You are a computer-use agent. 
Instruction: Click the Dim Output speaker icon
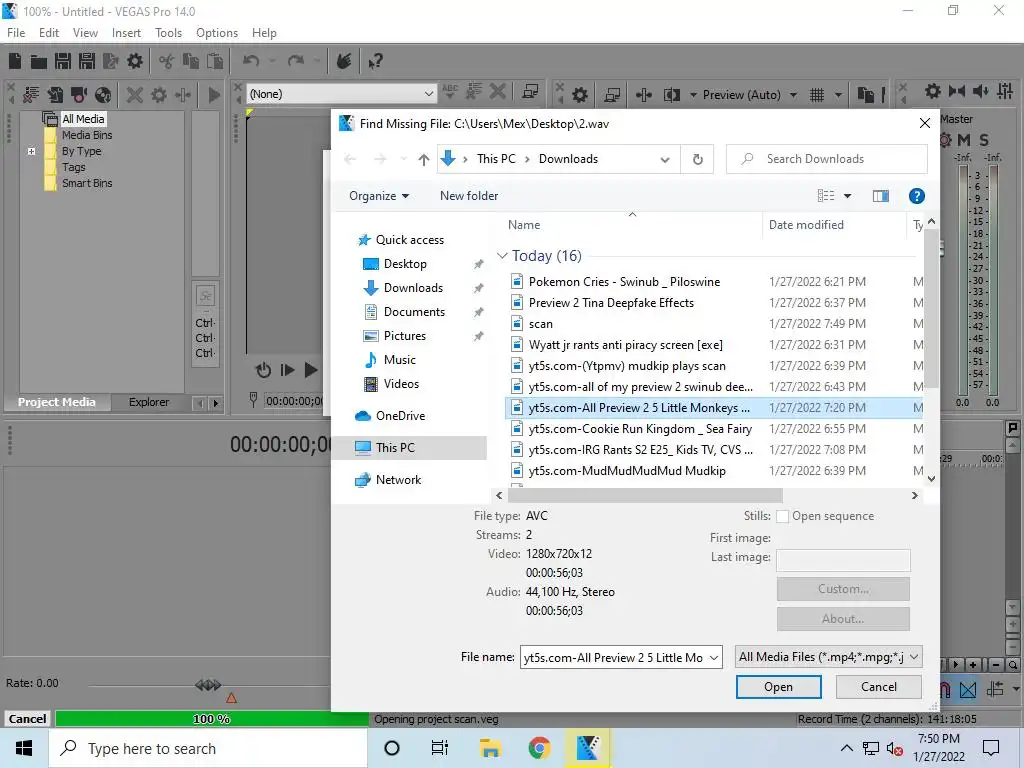[x=981, y=91]
